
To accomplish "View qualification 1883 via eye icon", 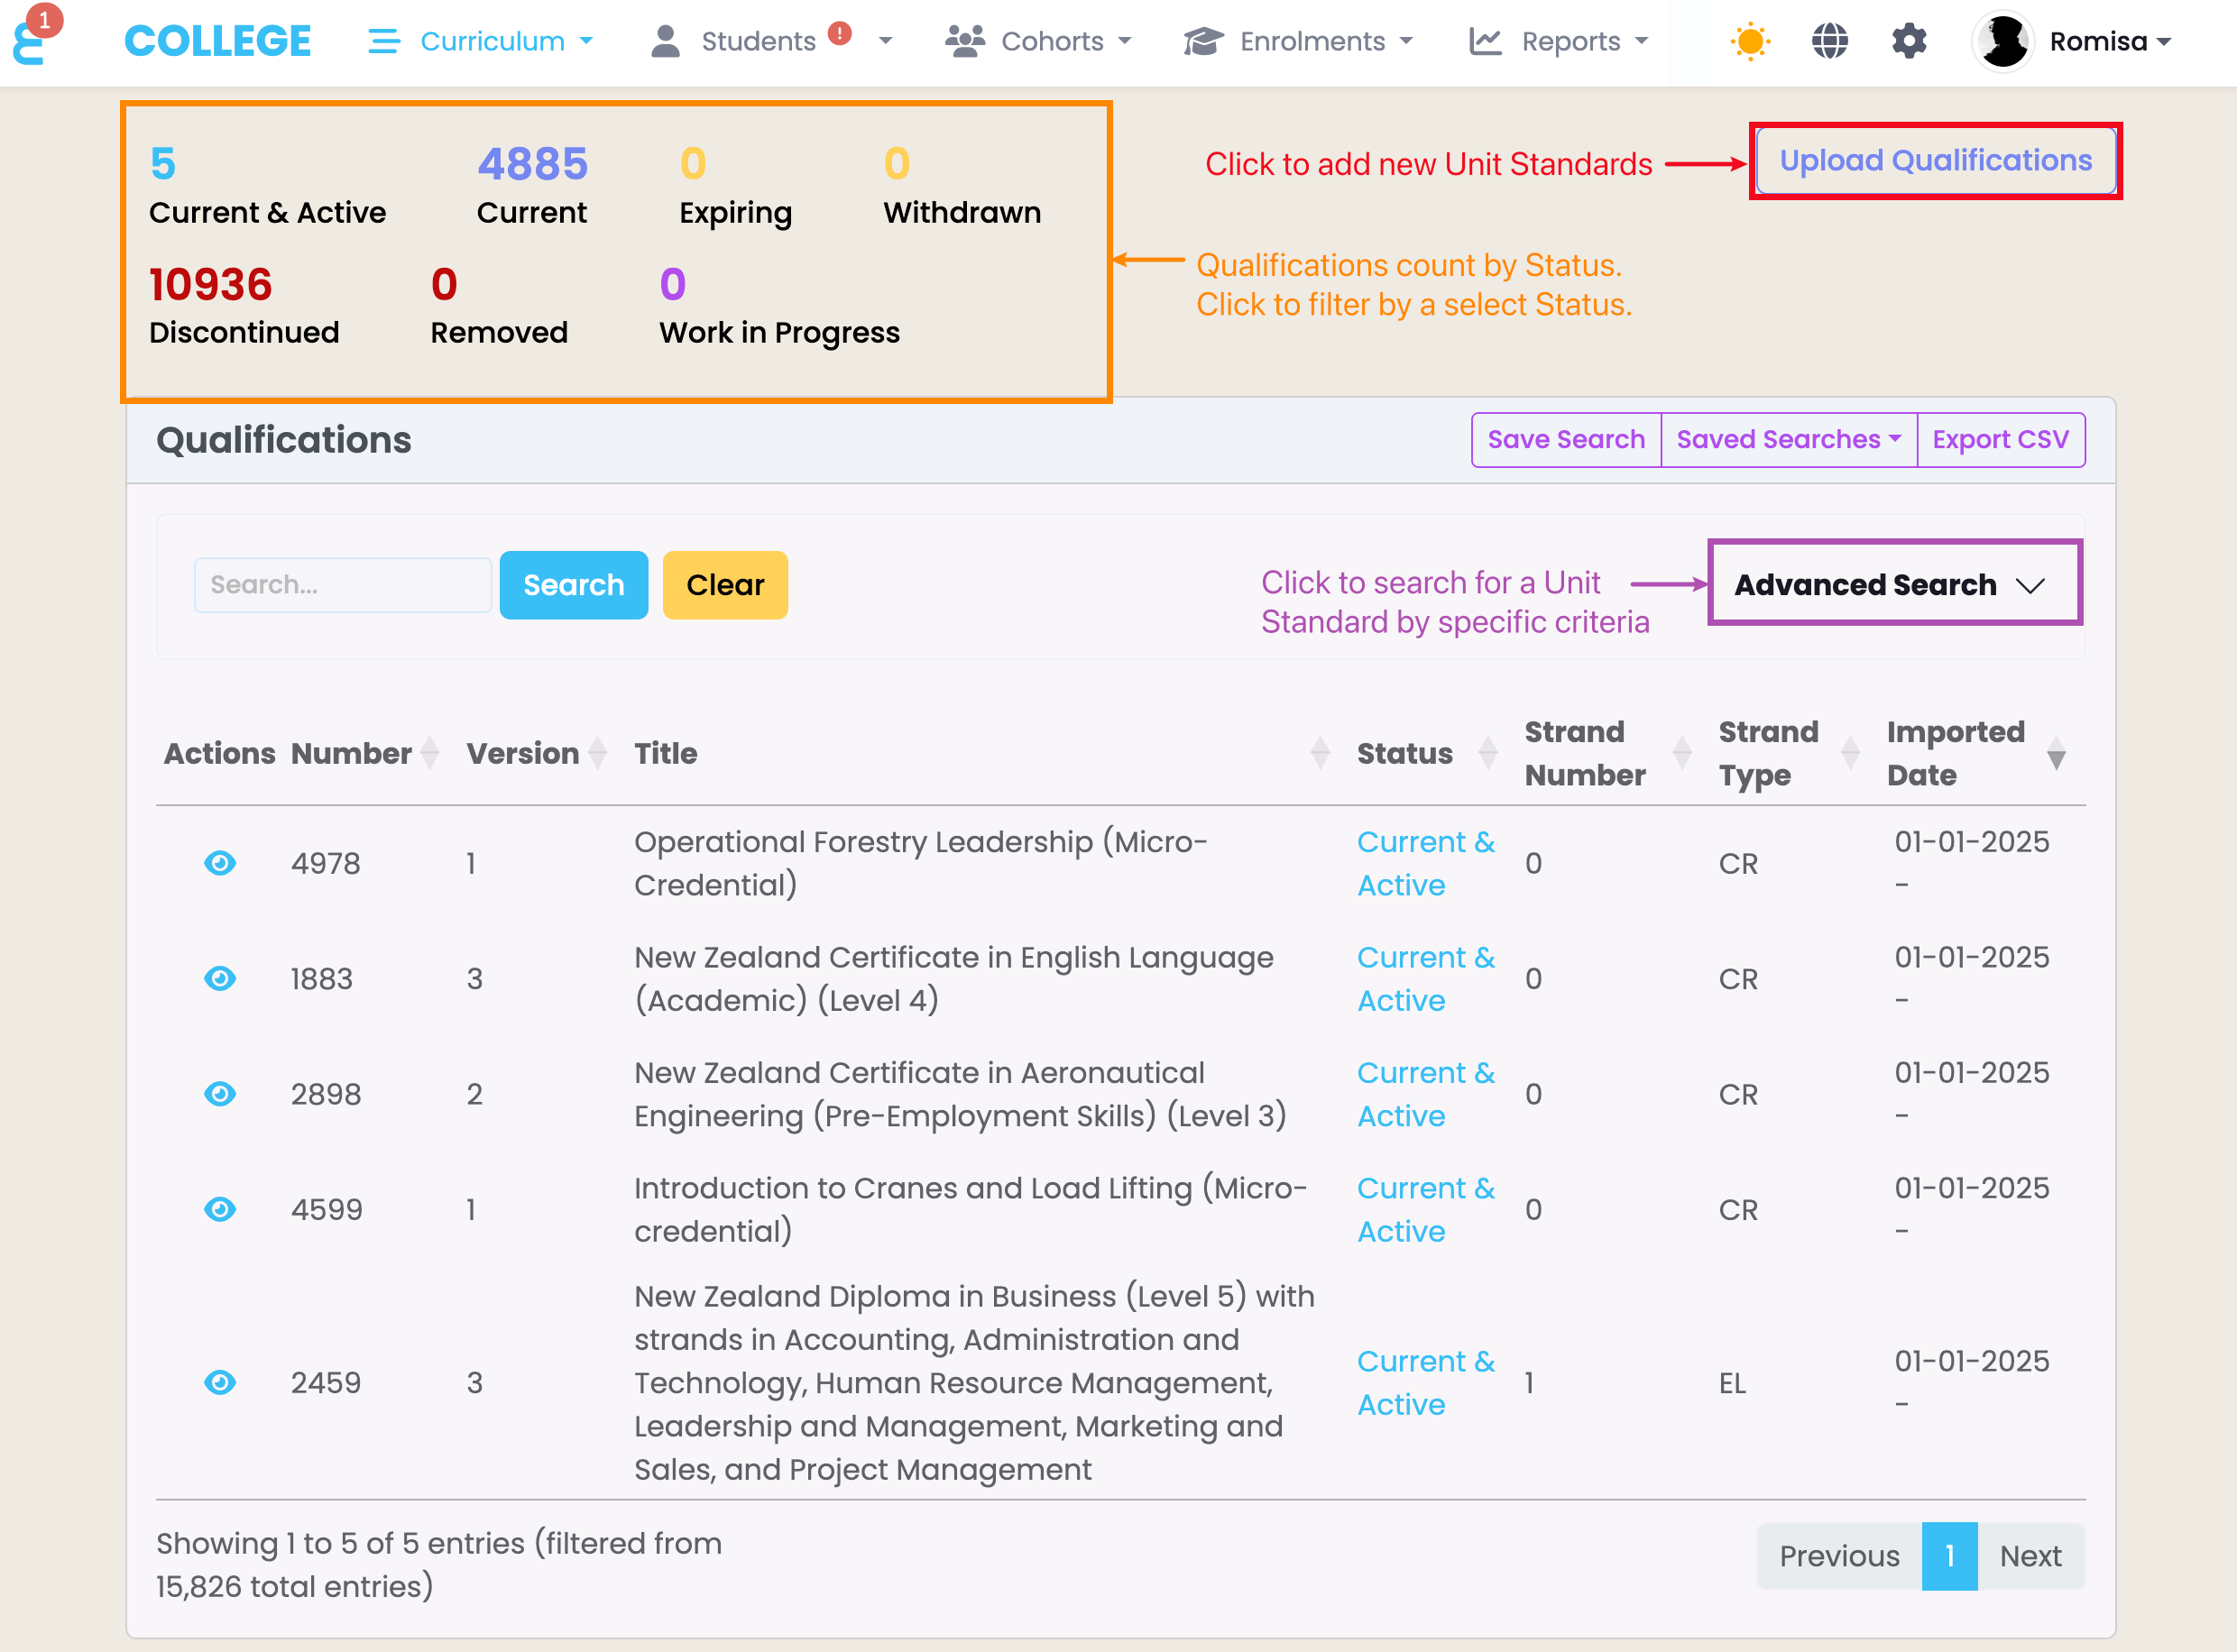I will tap(220, 978).
